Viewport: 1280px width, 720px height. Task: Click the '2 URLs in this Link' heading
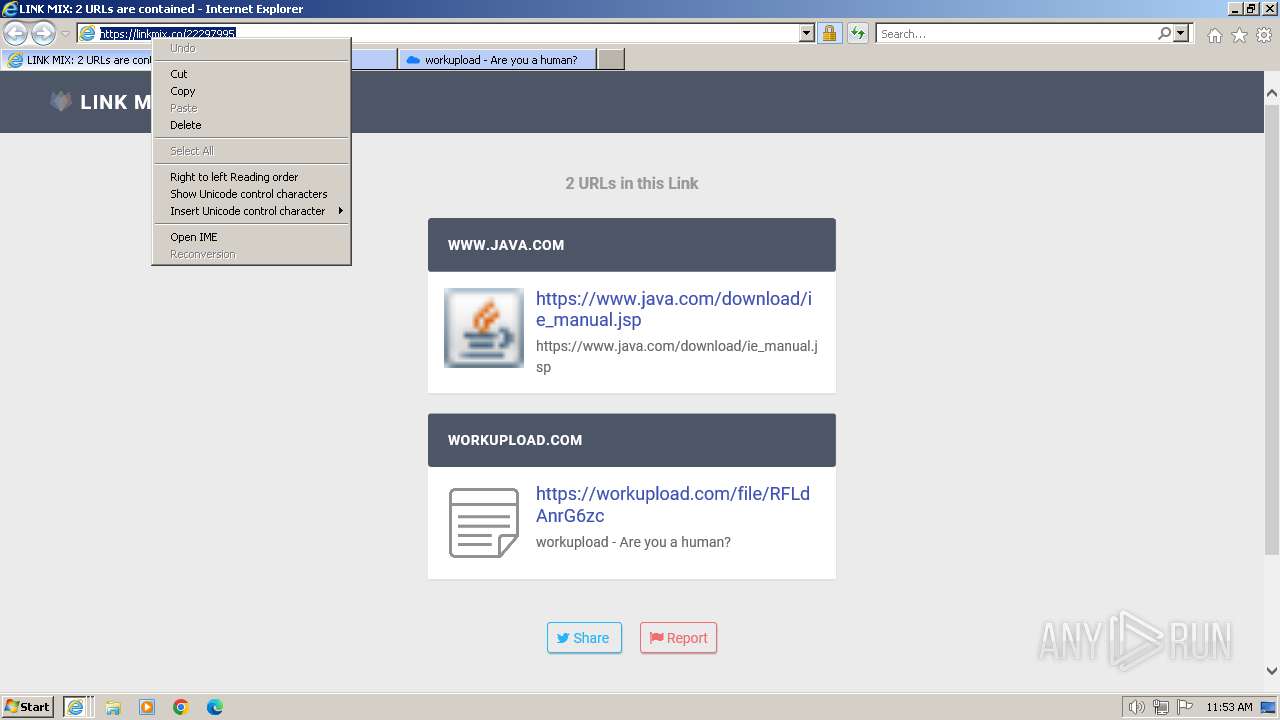[632, 183]
